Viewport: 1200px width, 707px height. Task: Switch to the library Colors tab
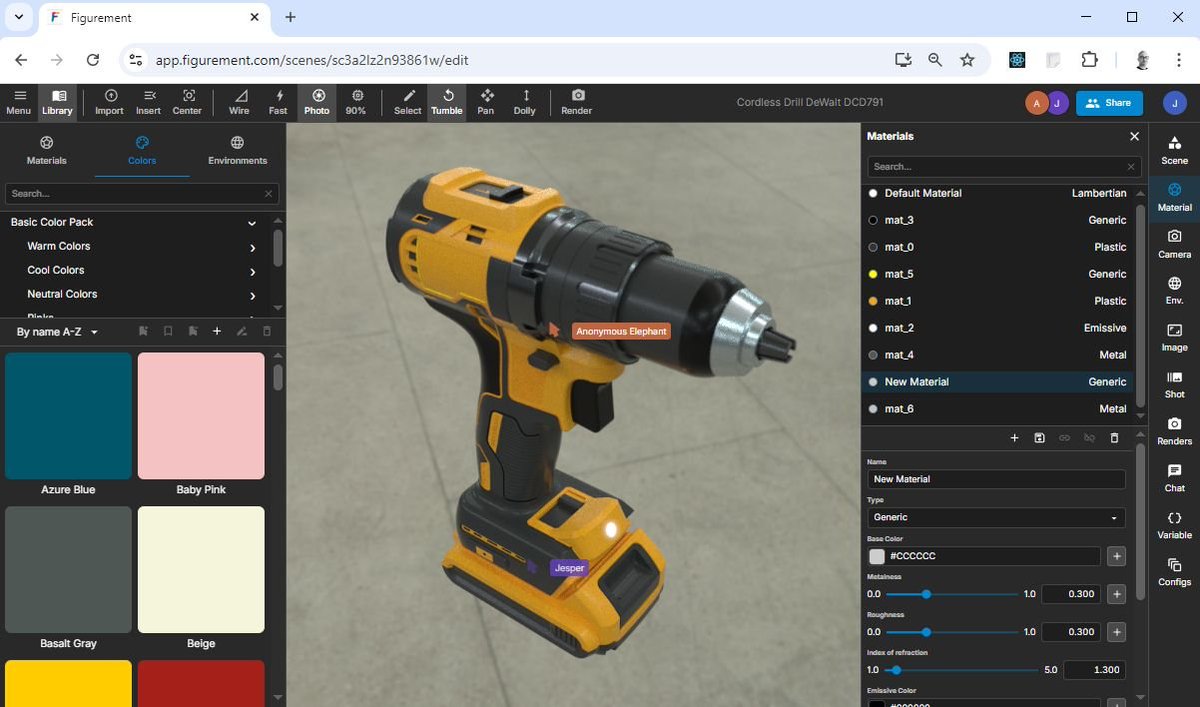click(142, 150)
